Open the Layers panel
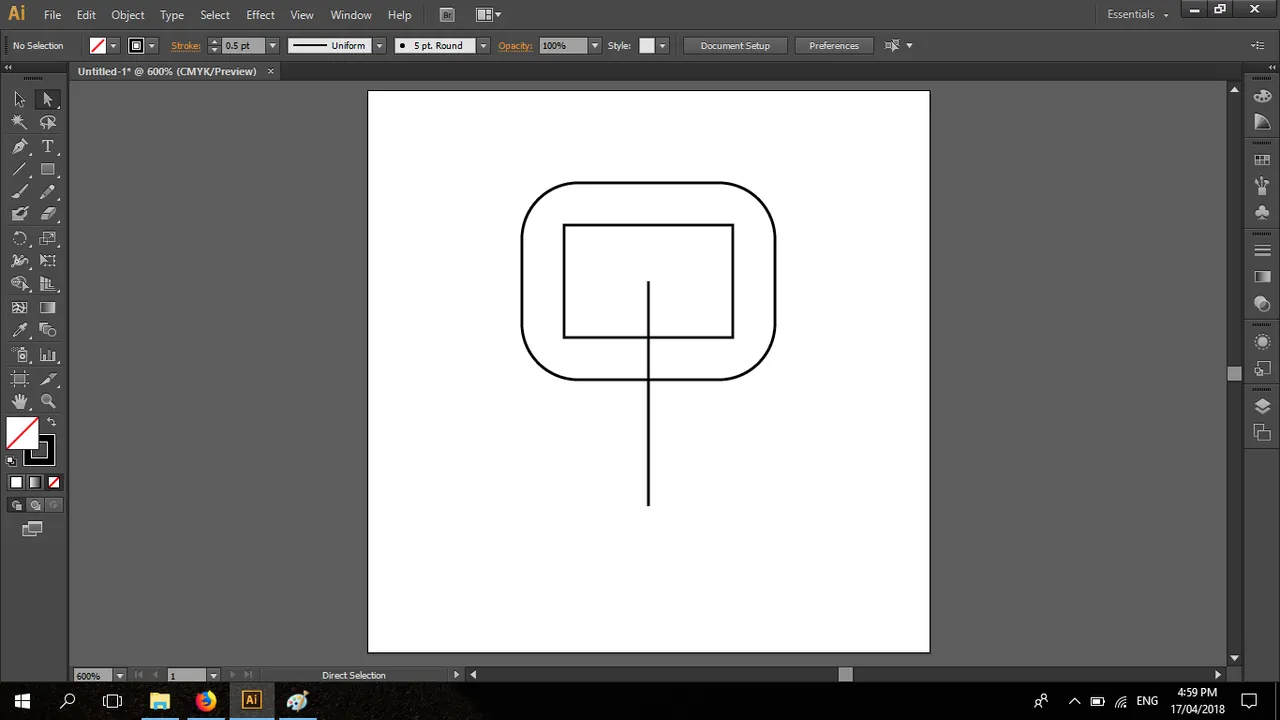 [1262, 406]
